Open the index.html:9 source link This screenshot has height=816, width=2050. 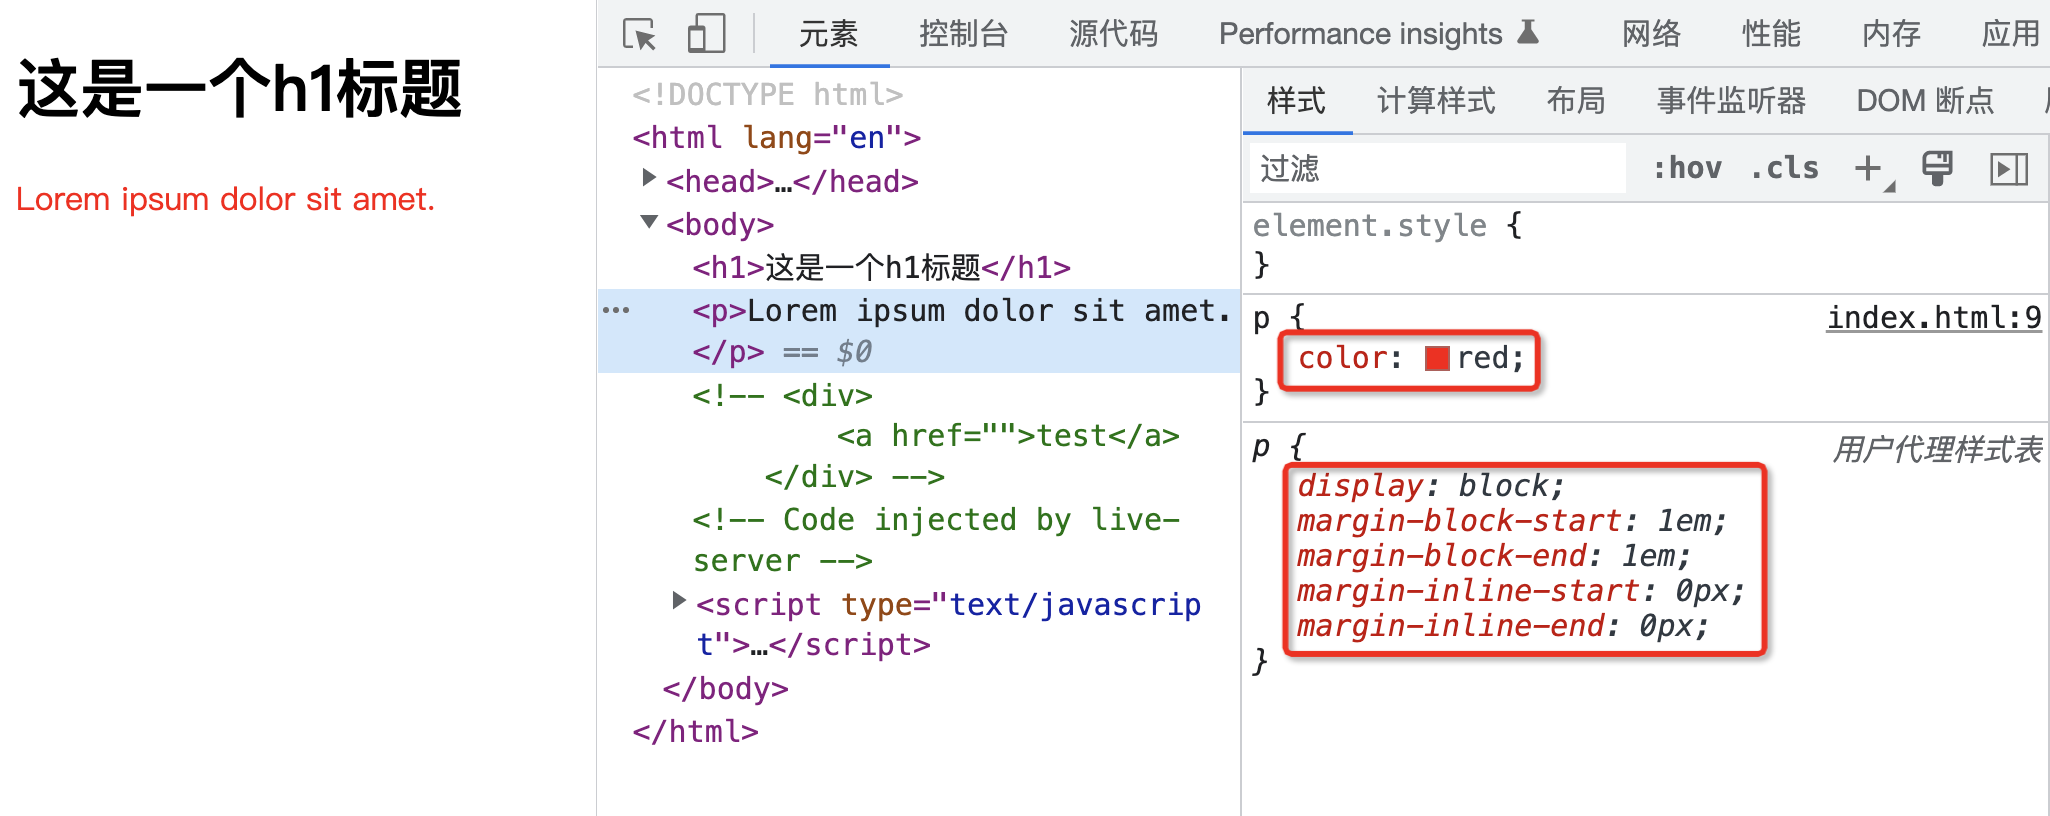[1933, 318]
